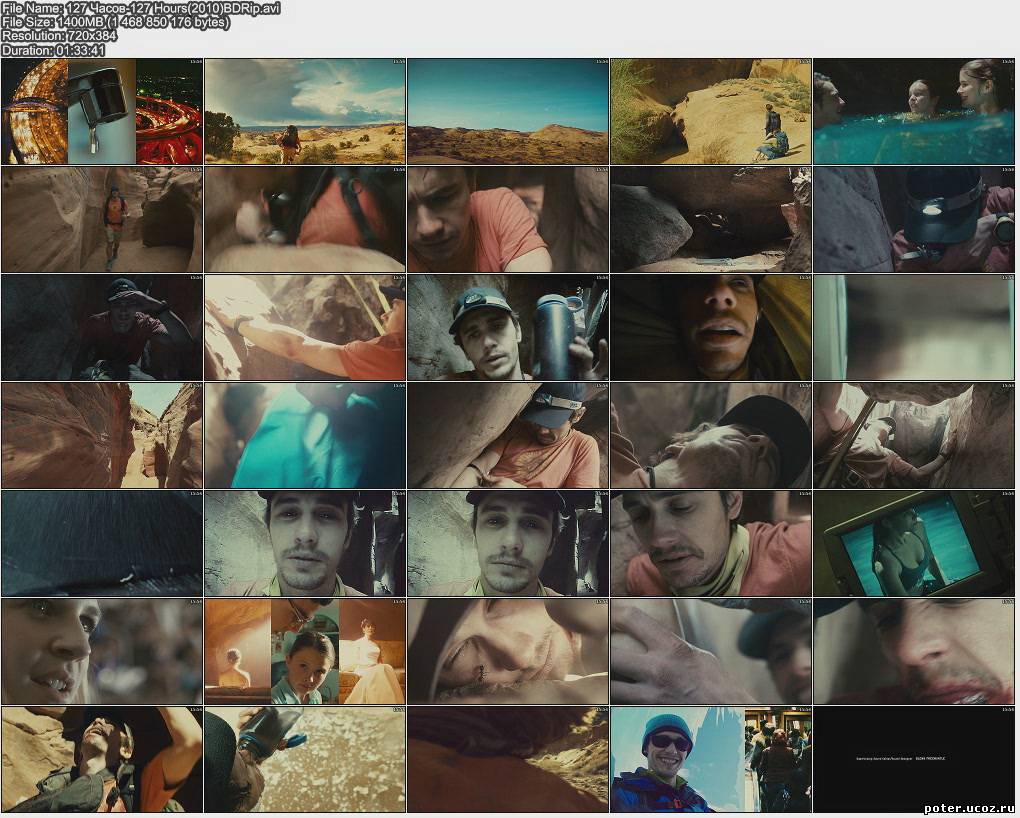Image resolution: width=1020 pixels, height=818 pixels.
Task: Open the triptych thumbnail with a girl in teal
Action: coord(304,651)
